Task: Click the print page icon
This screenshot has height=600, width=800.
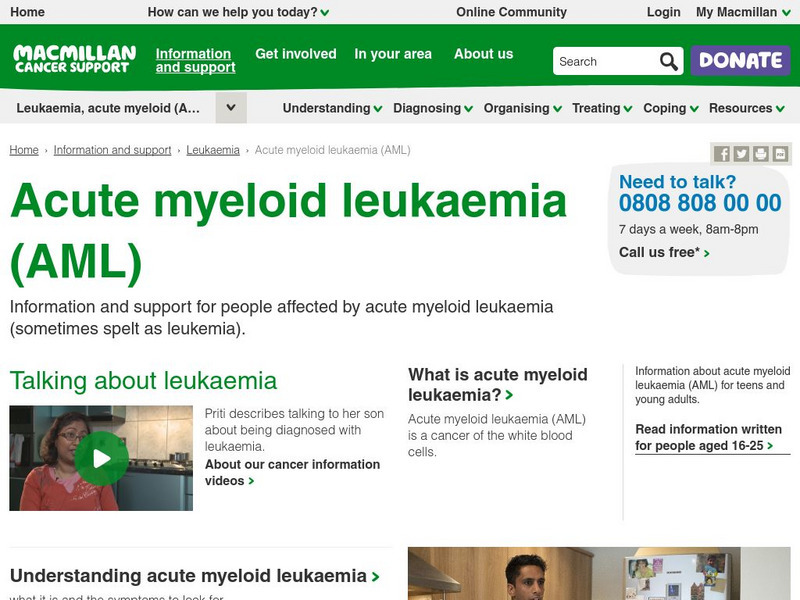Action: click(760, 154)
